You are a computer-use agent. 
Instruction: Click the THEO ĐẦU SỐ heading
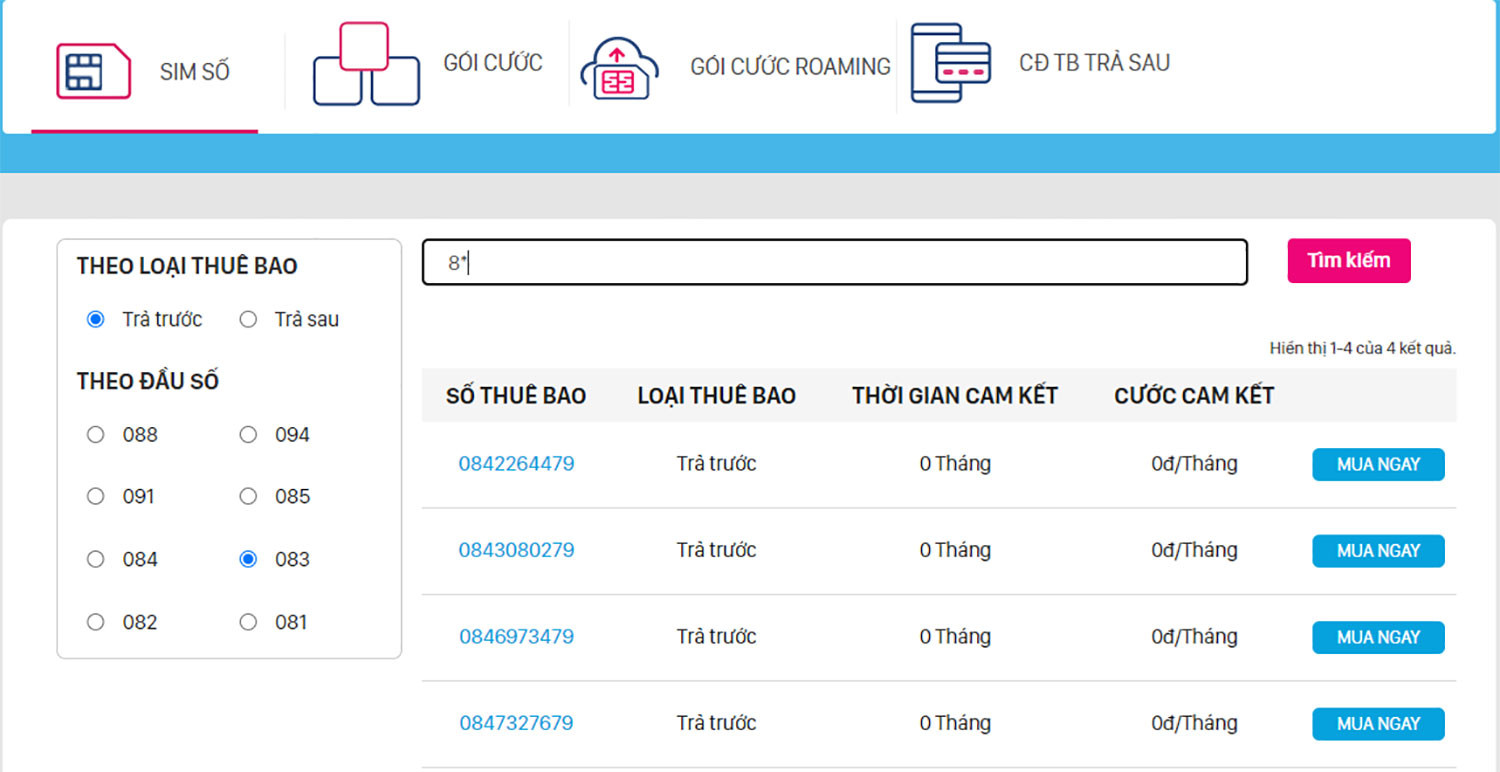(148, 381)
